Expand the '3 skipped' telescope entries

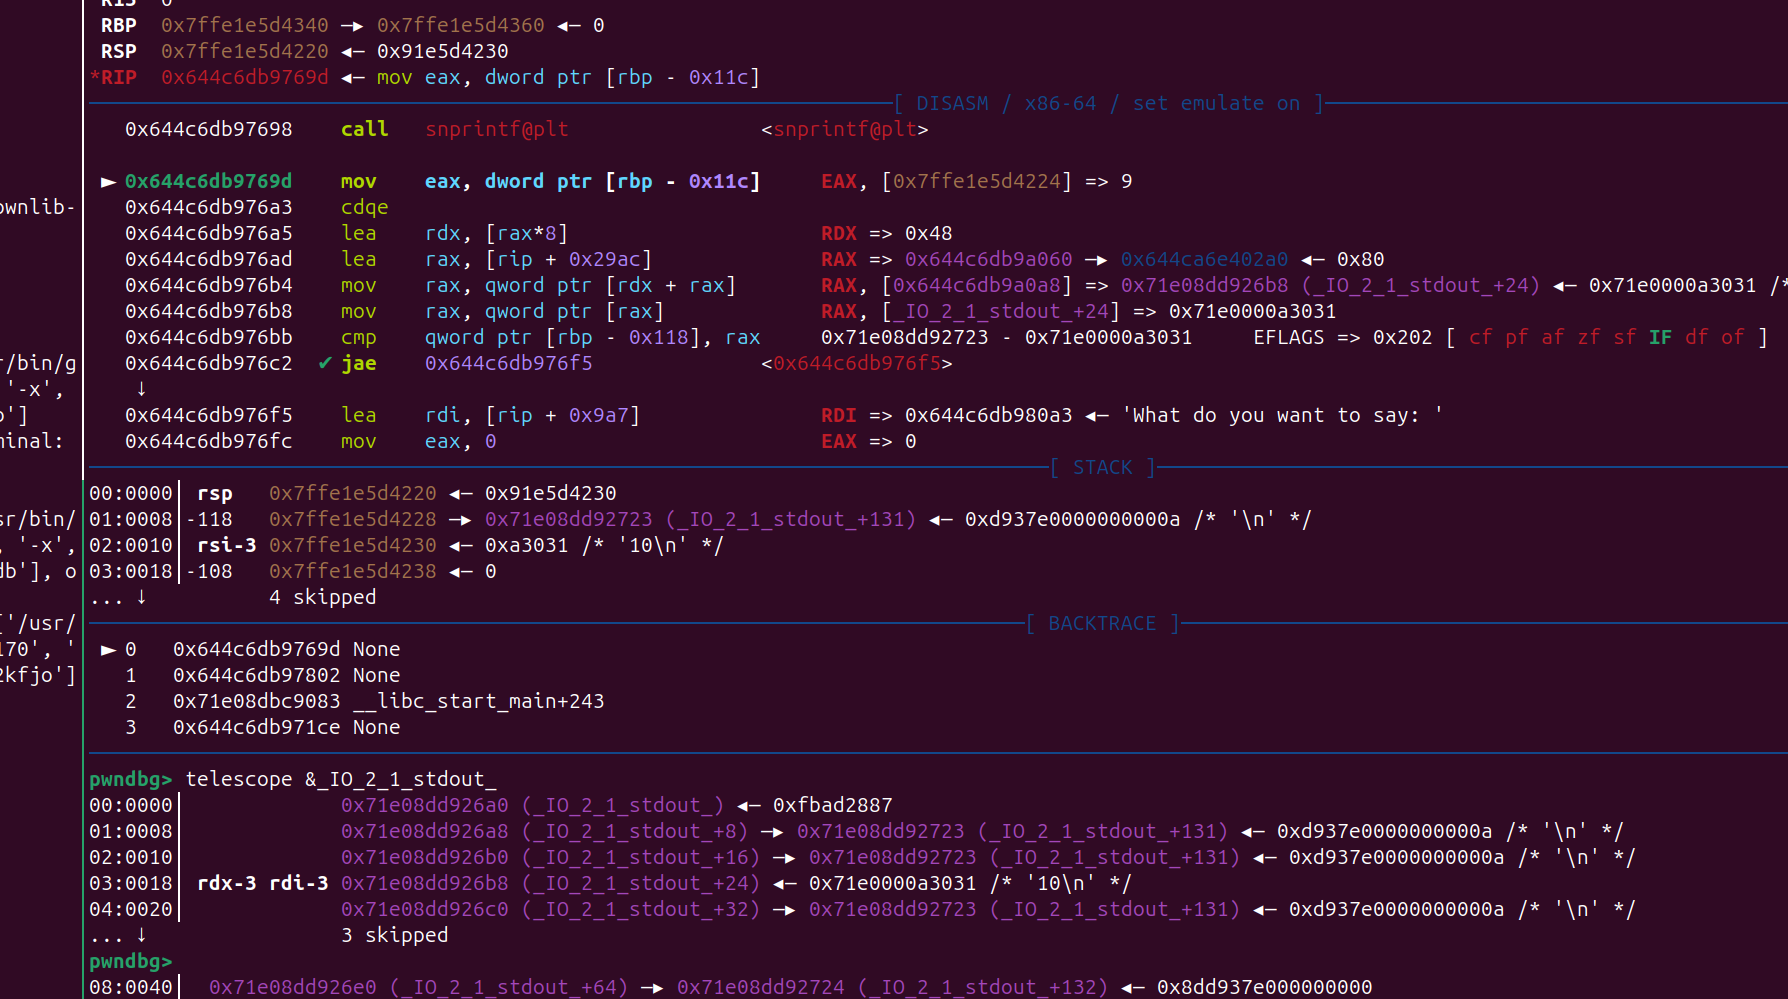(x=395, y=934)
